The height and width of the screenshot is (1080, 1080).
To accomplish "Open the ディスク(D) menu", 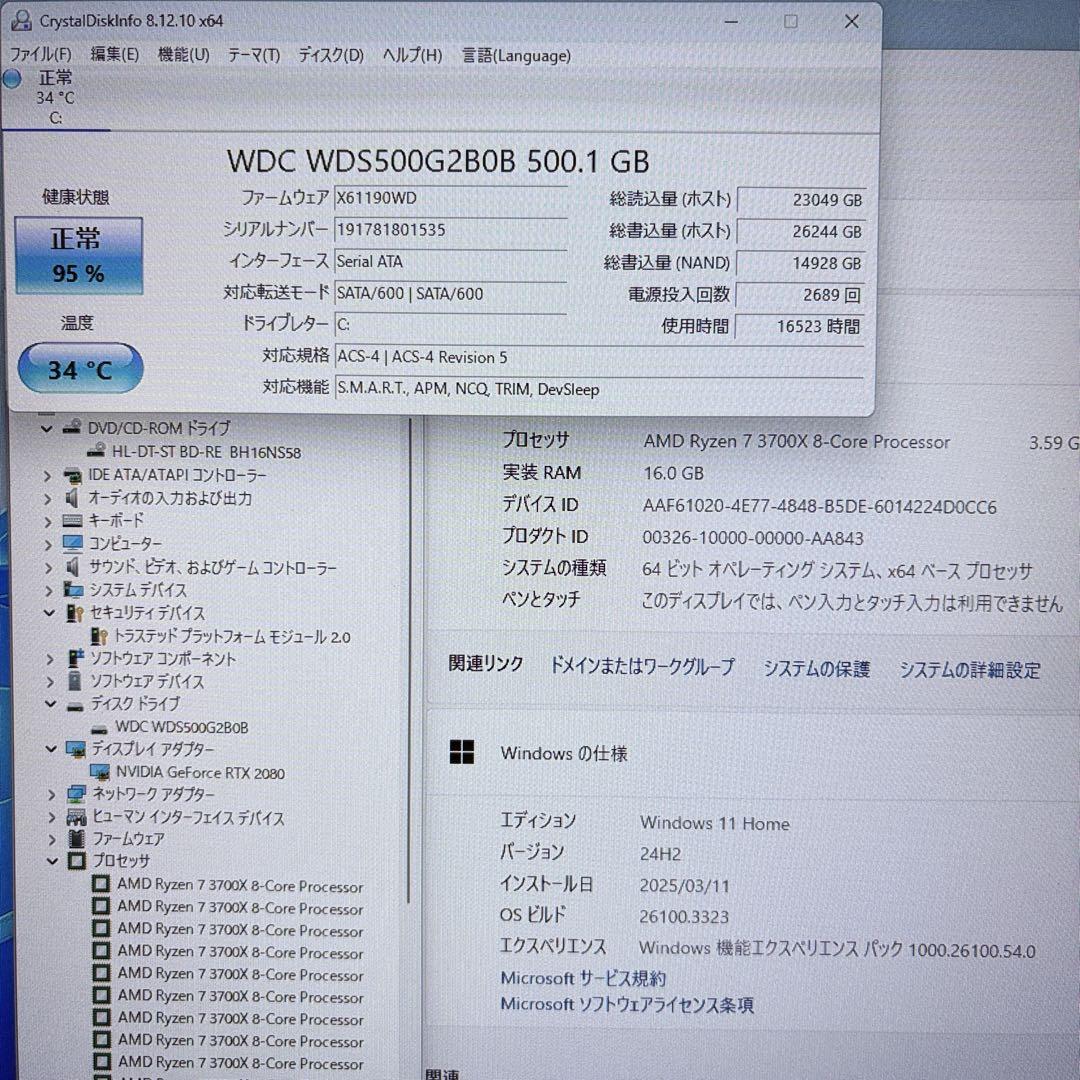I will (331, 55).
